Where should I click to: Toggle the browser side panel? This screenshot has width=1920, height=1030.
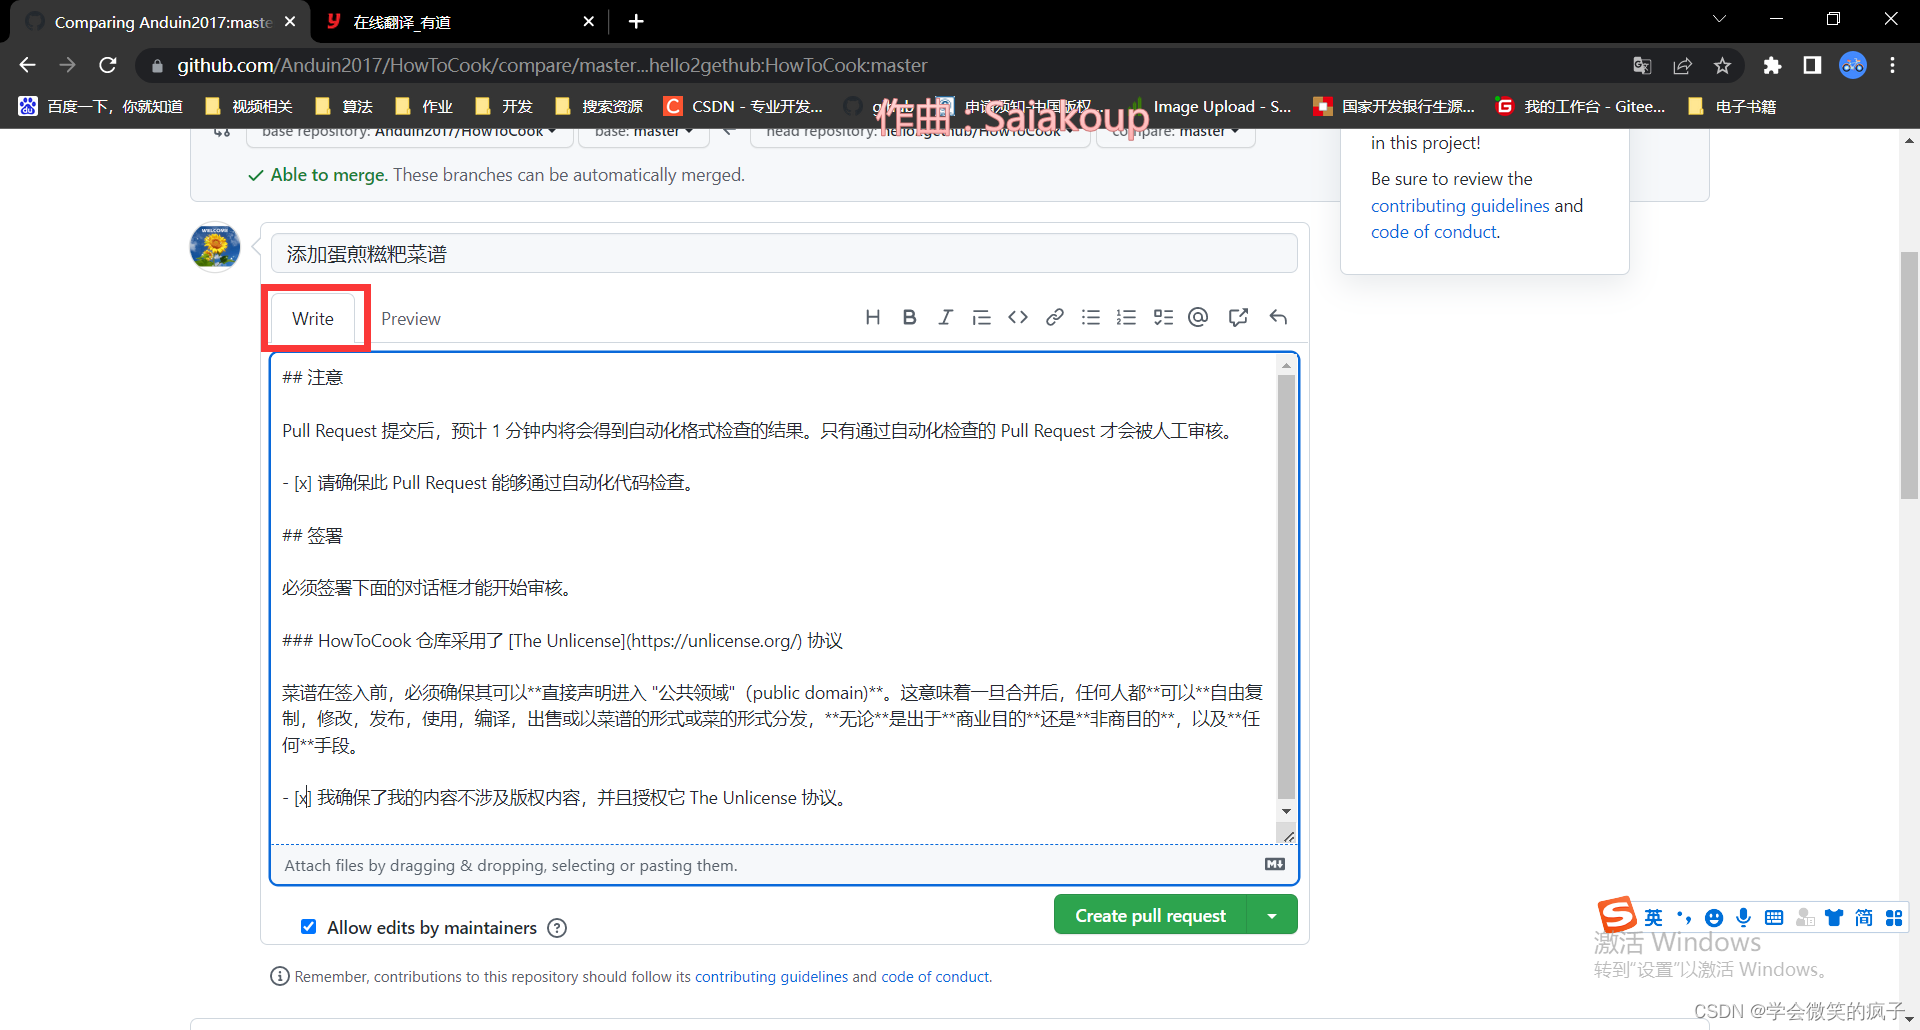click(x=1812, y=65)
